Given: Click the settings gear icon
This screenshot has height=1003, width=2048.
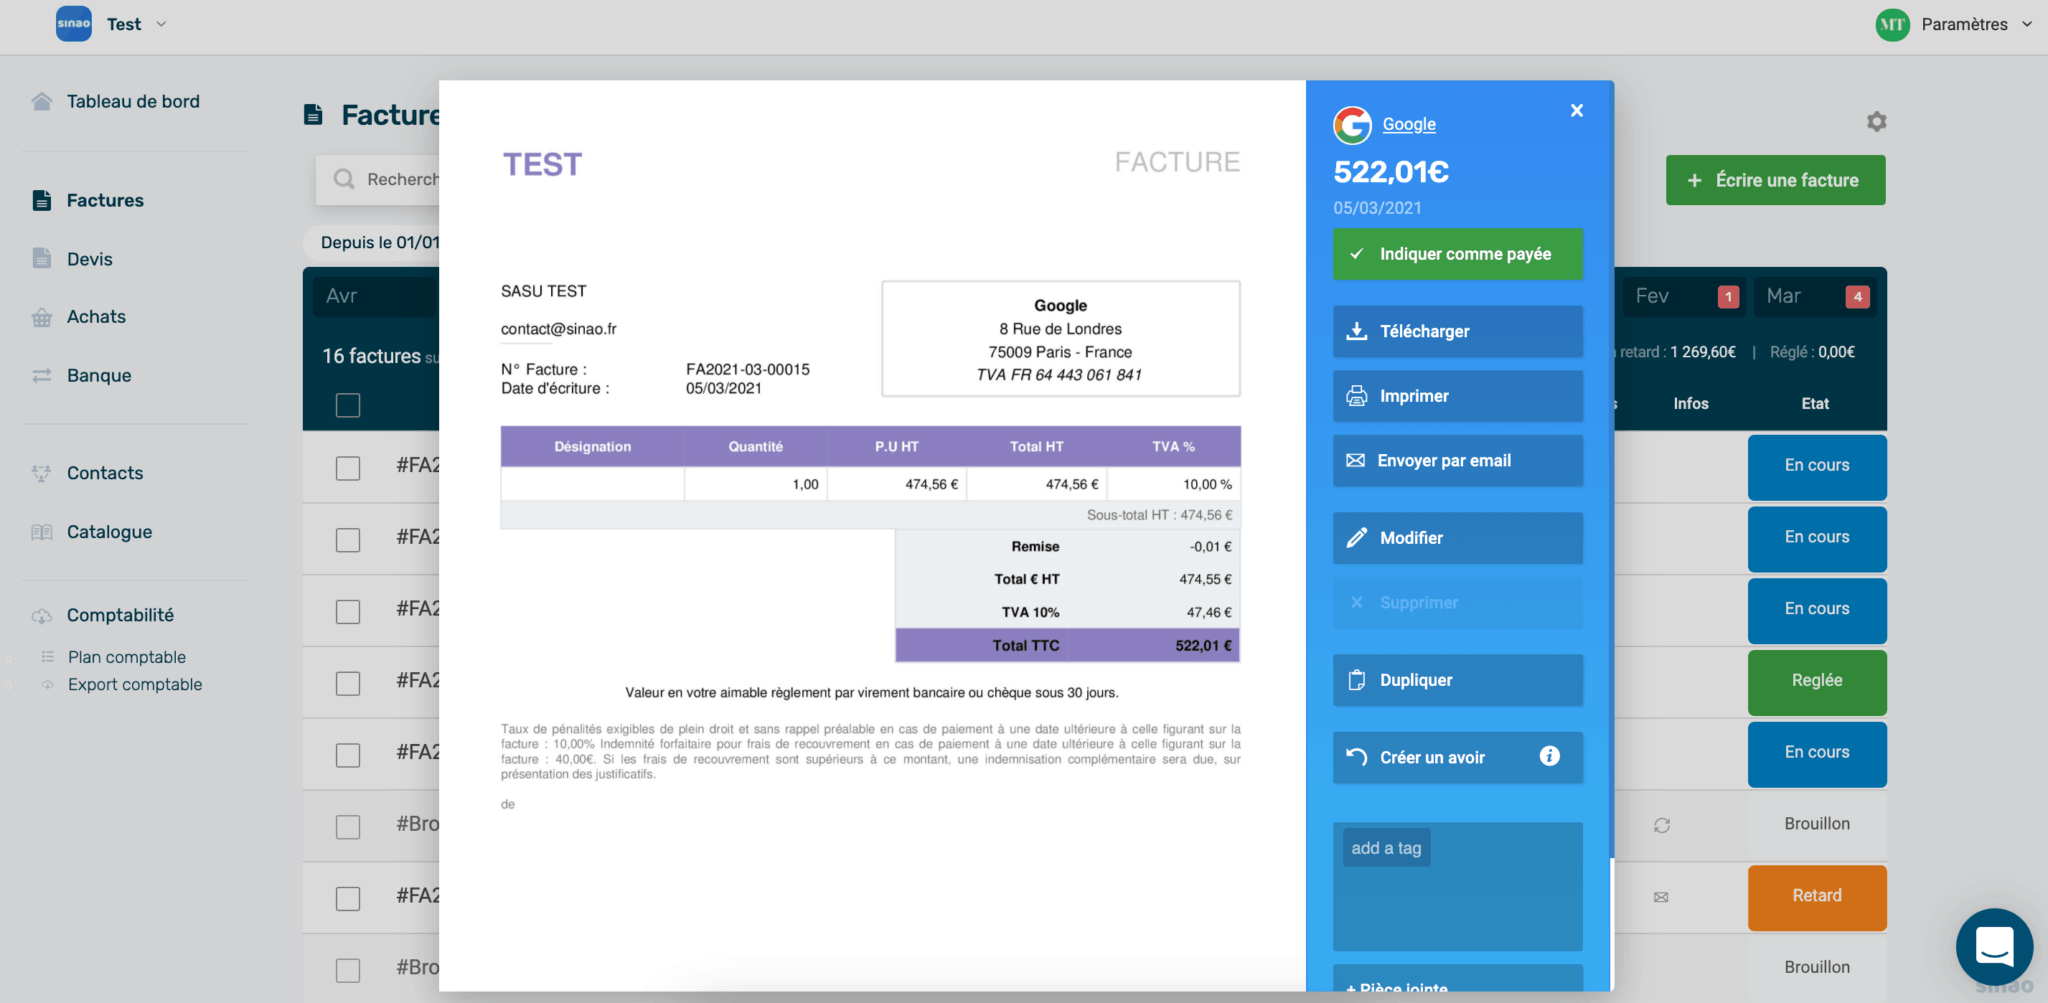Looking at the screenshot, I should click(1876, 122).
